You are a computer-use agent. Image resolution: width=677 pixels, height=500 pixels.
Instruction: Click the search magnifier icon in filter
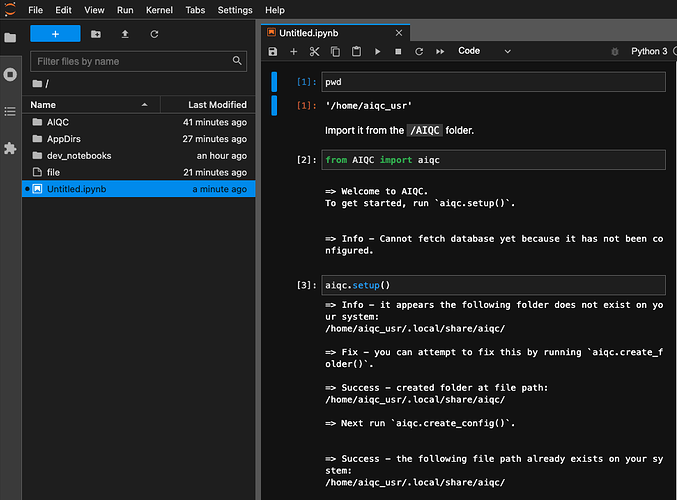pyautogui.click(x=237, y=60)
